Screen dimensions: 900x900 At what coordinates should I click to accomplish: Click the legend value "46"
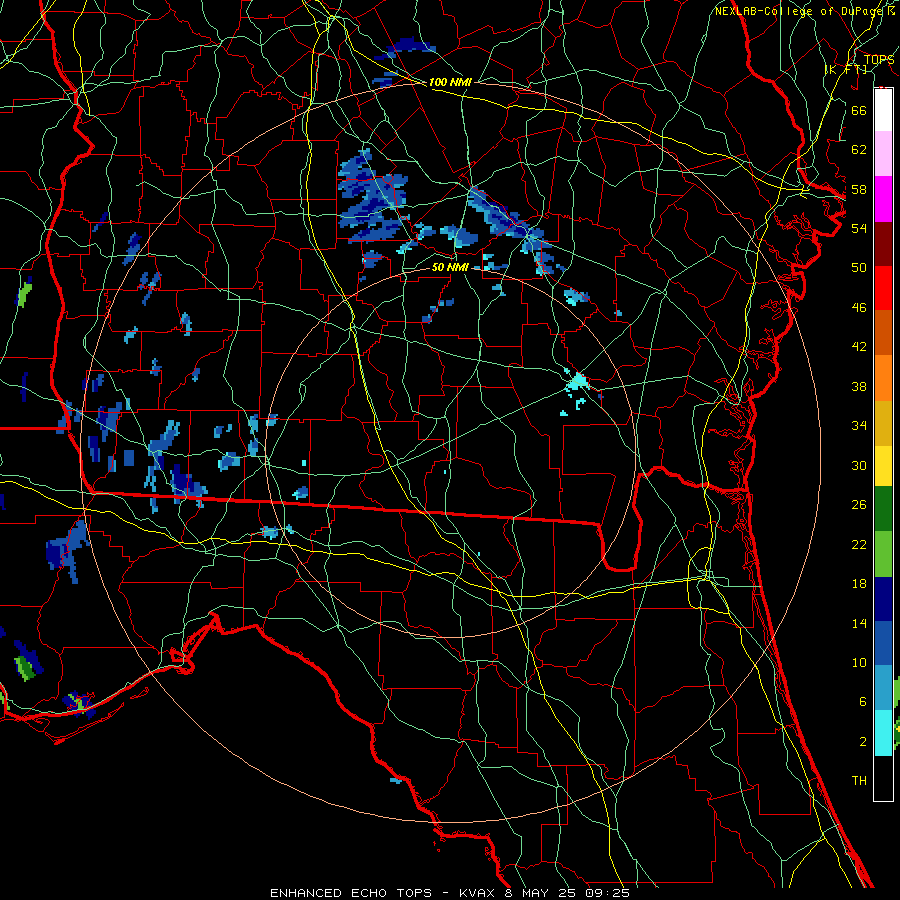859,308
